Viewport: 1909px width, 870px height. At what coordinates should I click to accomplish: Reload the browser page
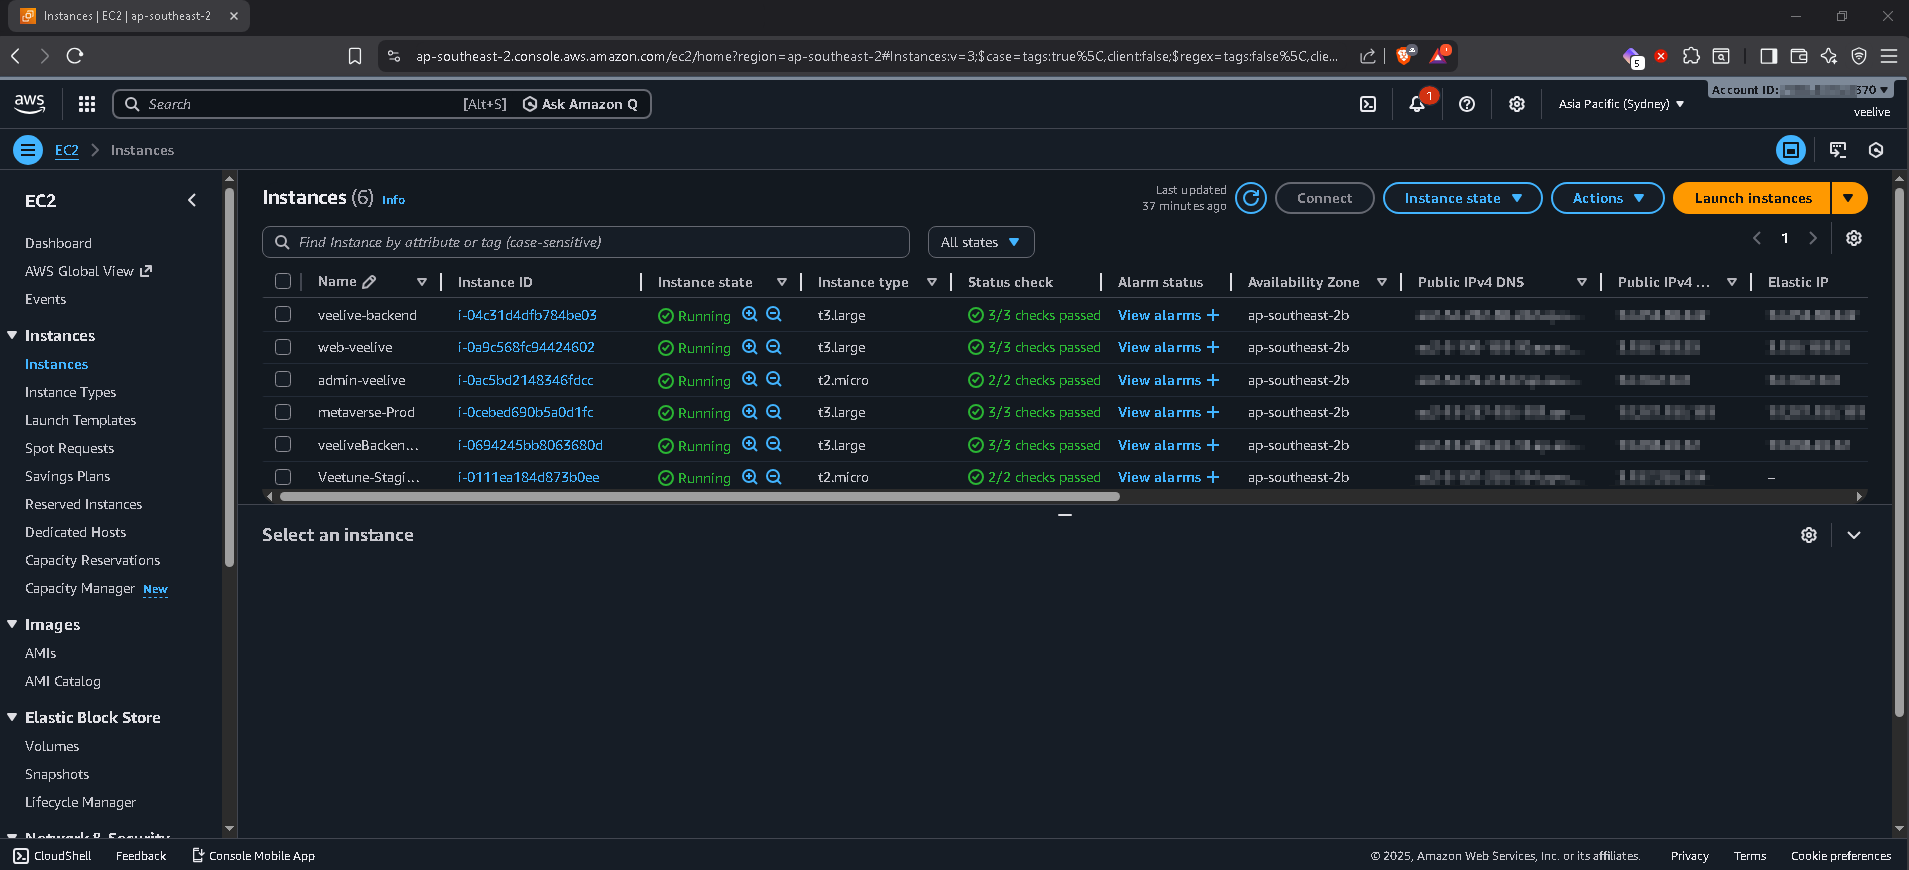coord(75,56)
